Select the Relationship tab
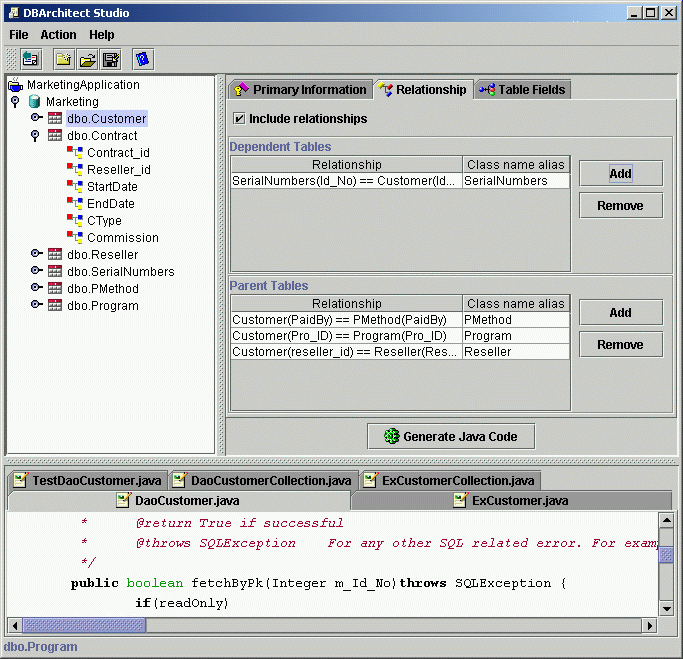The height and width of the screenshot is (659, 683). click(x=423, y=90)
